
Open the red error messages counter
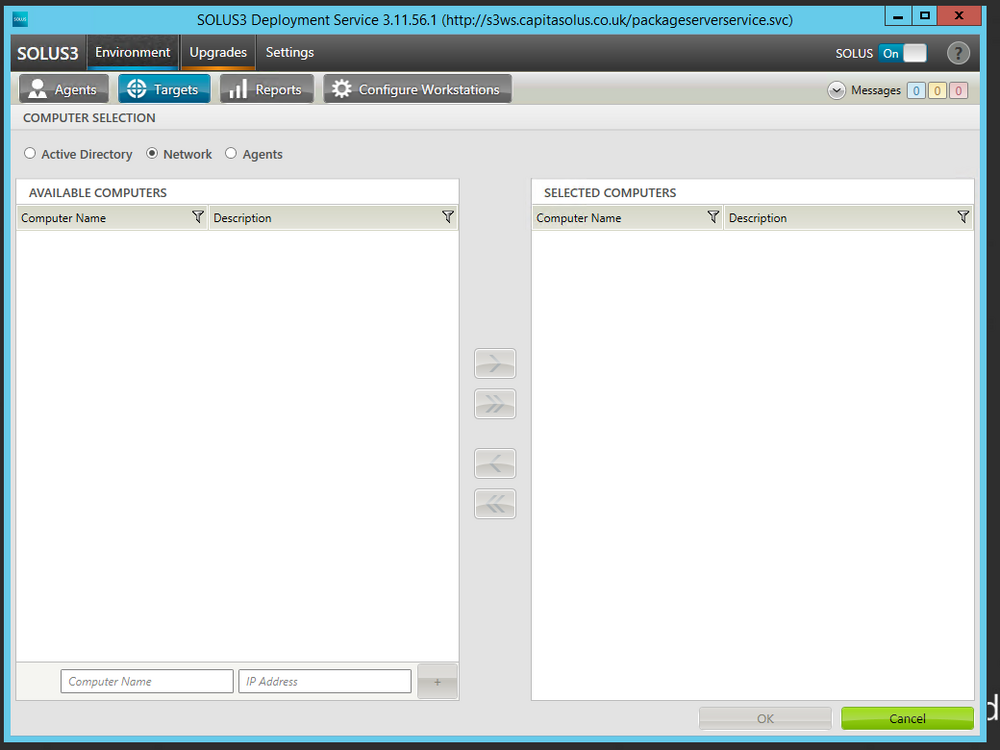pos(958,91)
